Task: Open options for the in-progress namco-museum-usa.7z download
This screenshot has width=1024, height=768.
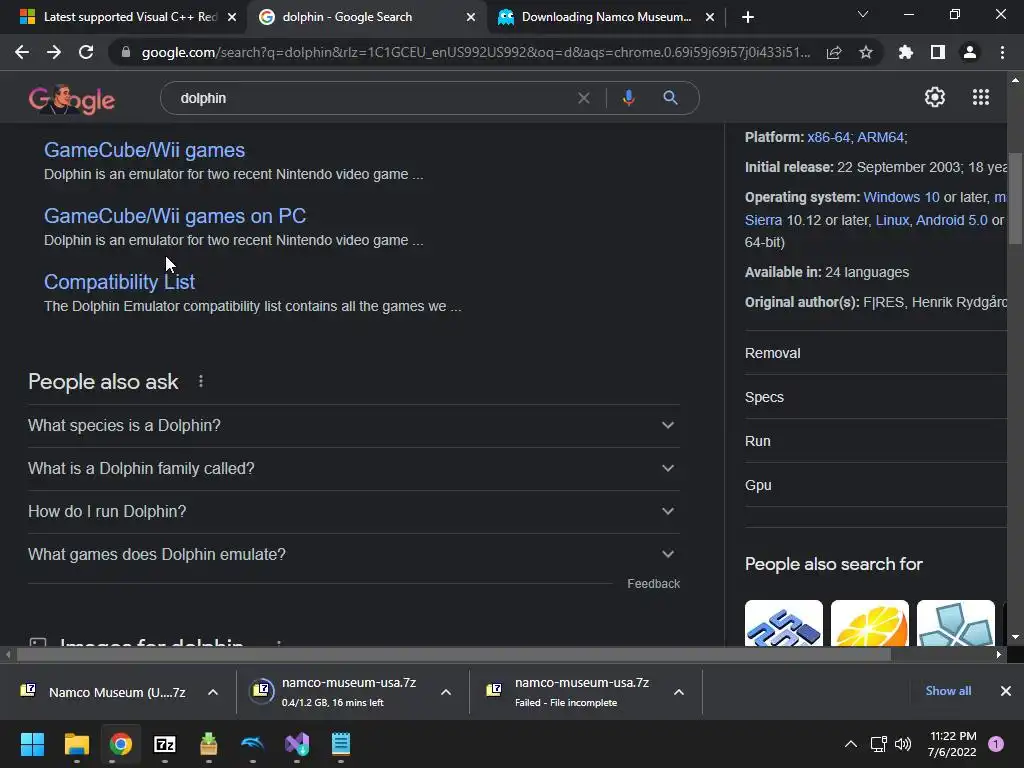Action: click(445, 692)
